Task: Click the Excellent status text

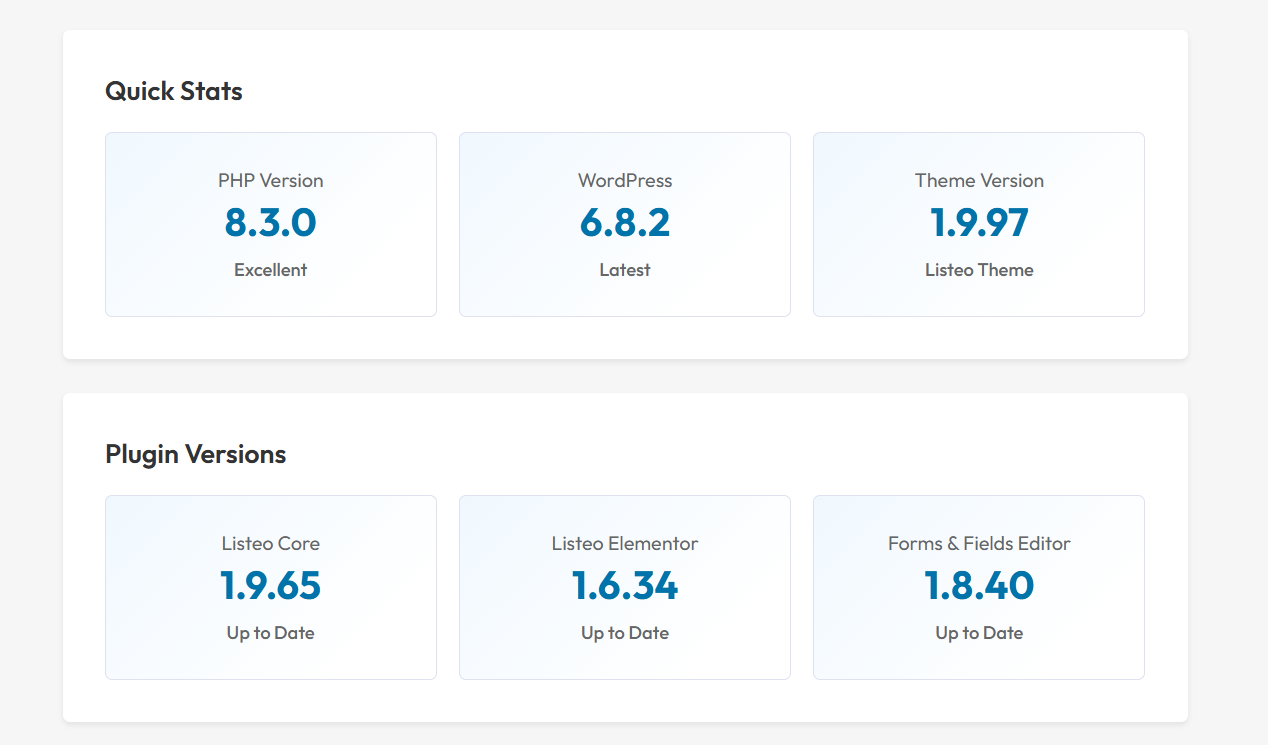Action: click(271, 270)
